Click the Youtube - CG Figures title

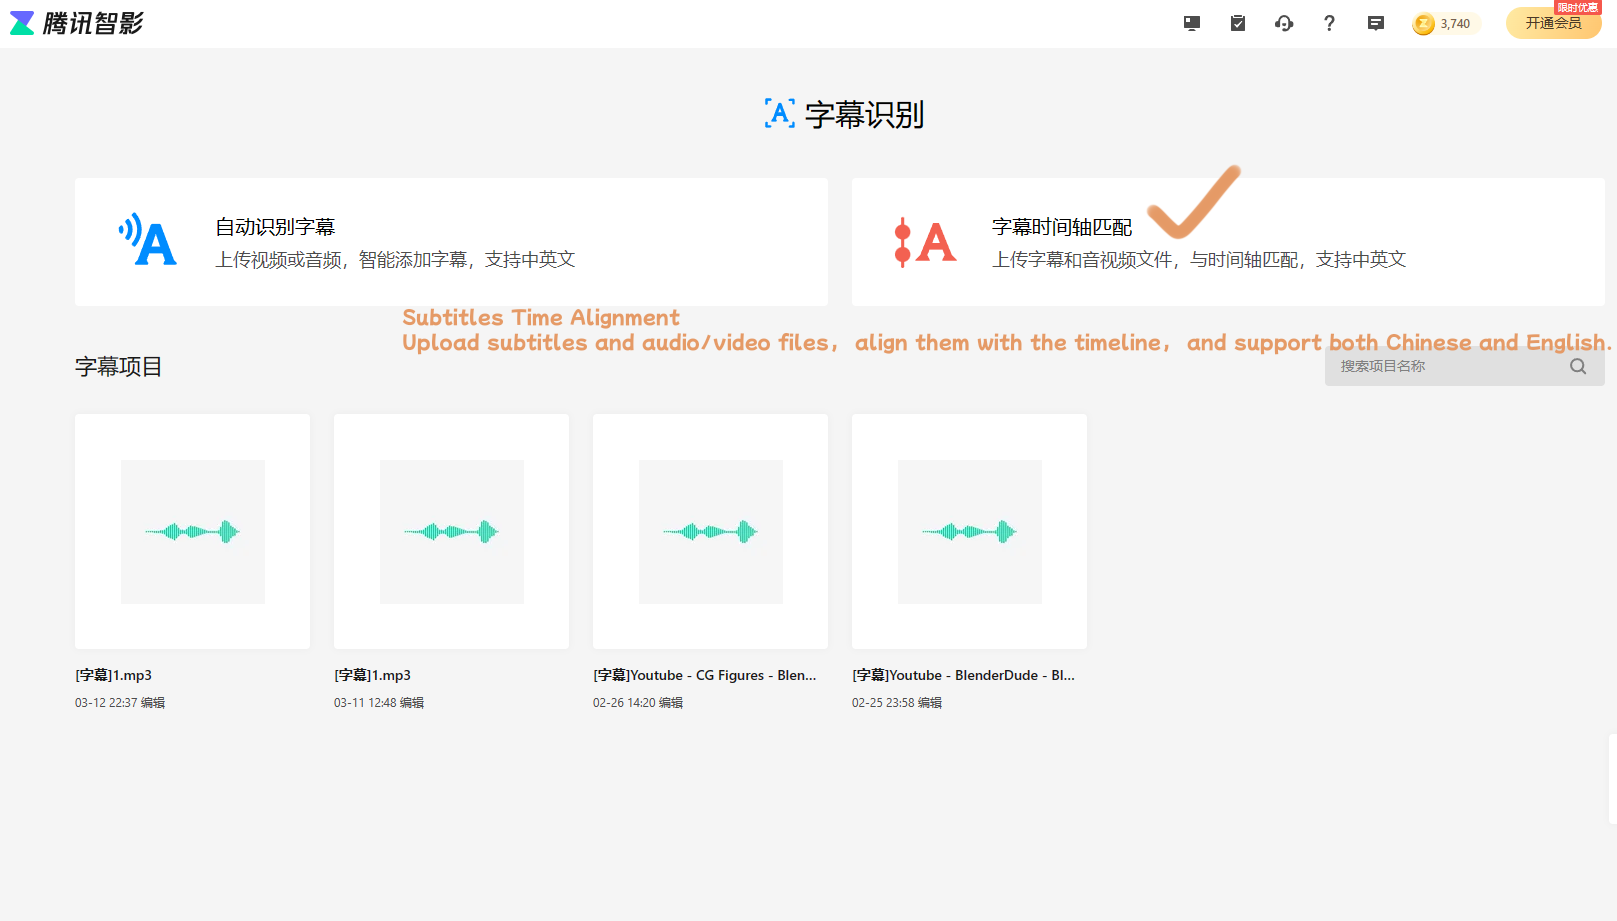(705, 675)
